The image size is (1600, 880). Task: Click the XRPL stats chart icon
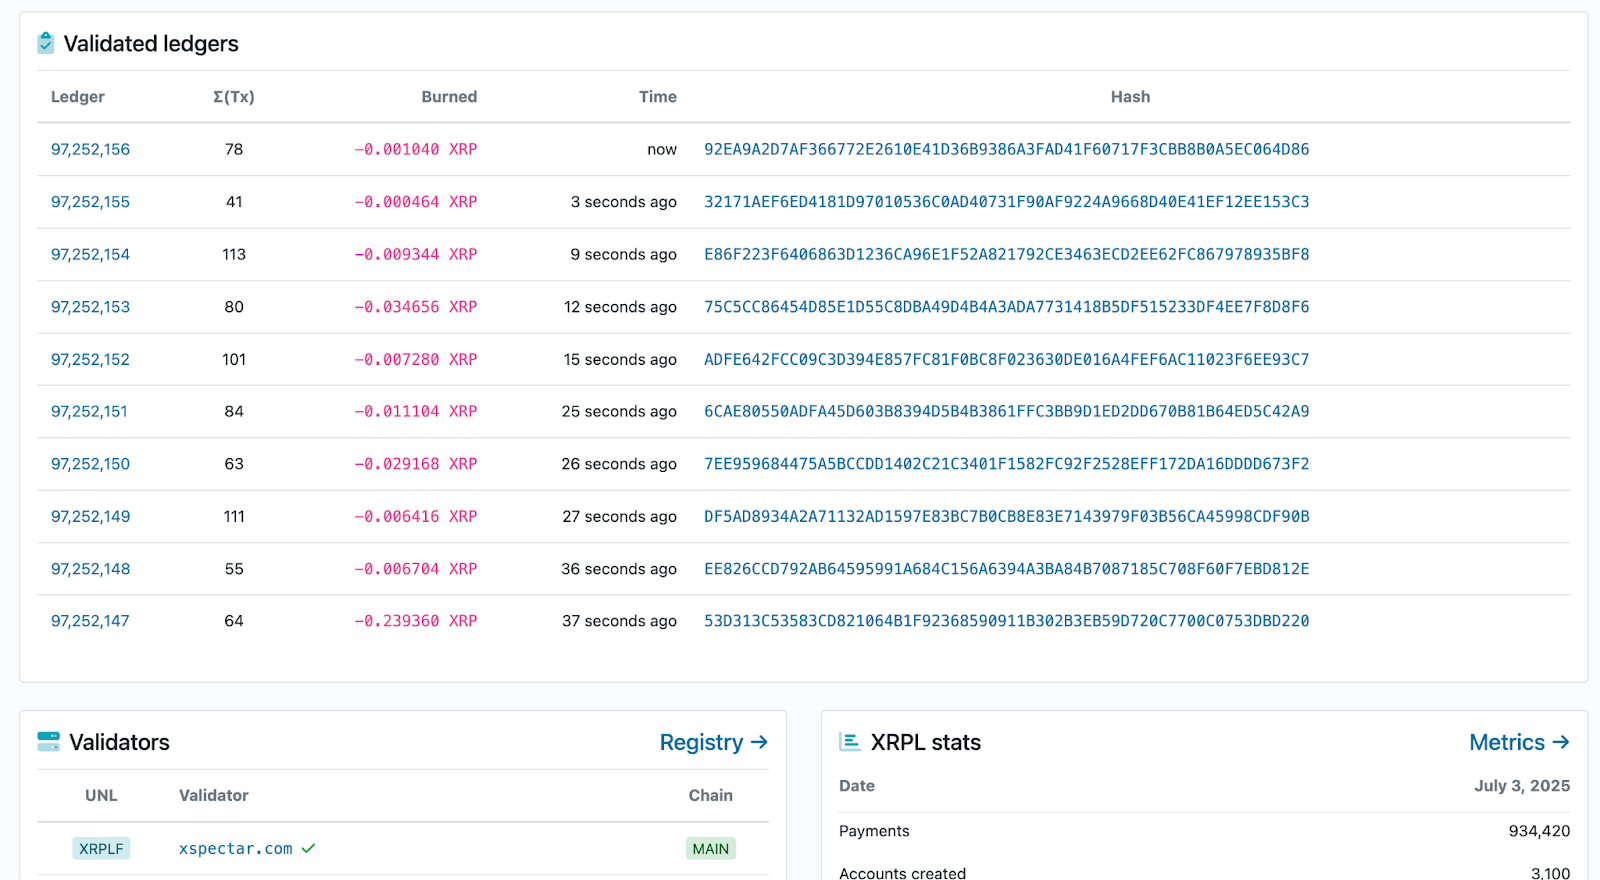click(x=850, y=741)
